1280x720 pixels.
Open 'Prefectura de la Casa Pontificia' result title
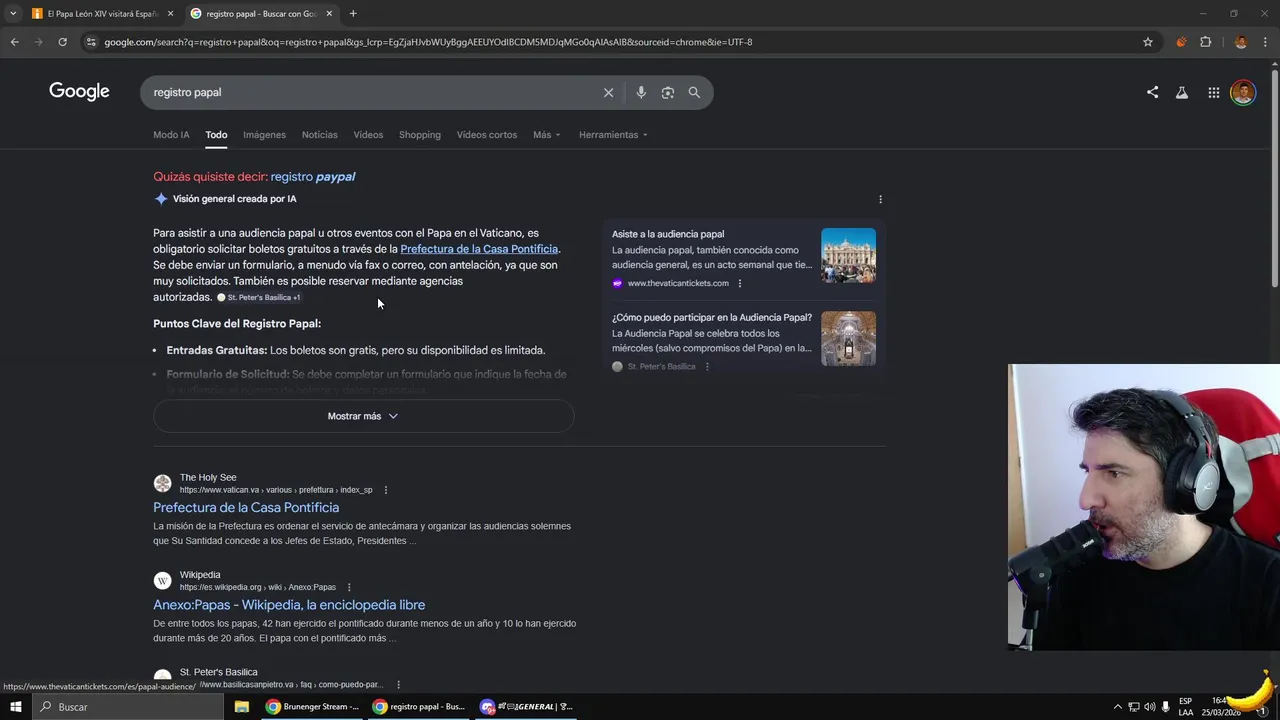click(246, 508)
